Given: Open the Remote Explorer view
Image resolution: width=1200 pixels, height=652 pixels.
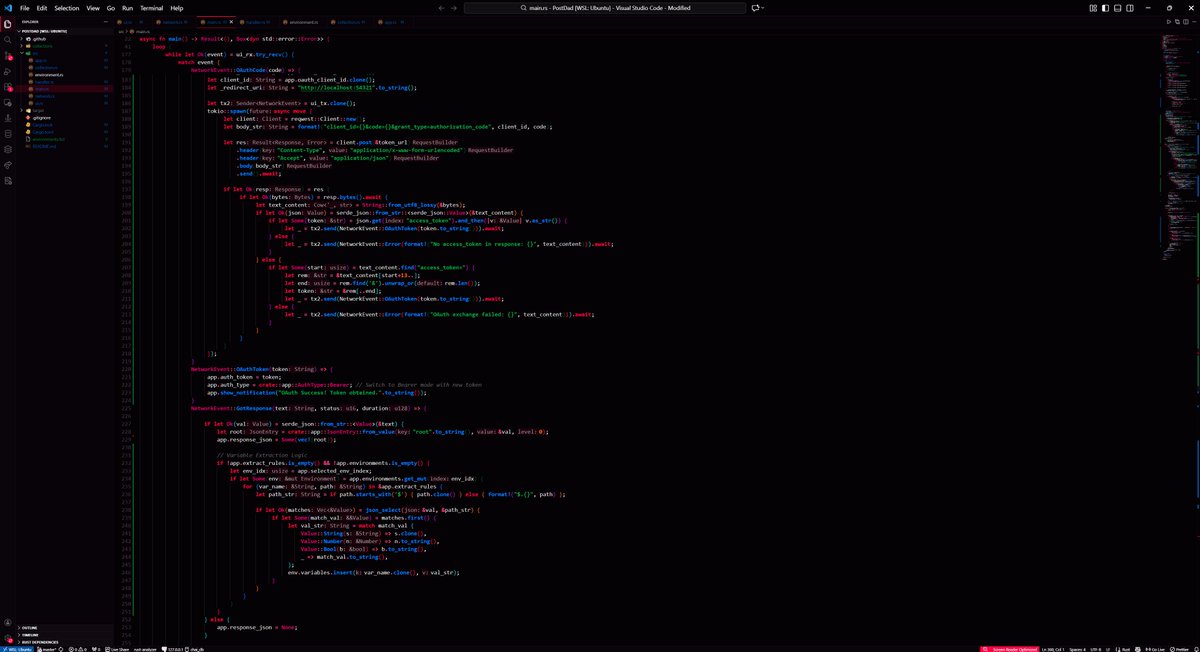Looking at the screenshot, I should [8, 103].
